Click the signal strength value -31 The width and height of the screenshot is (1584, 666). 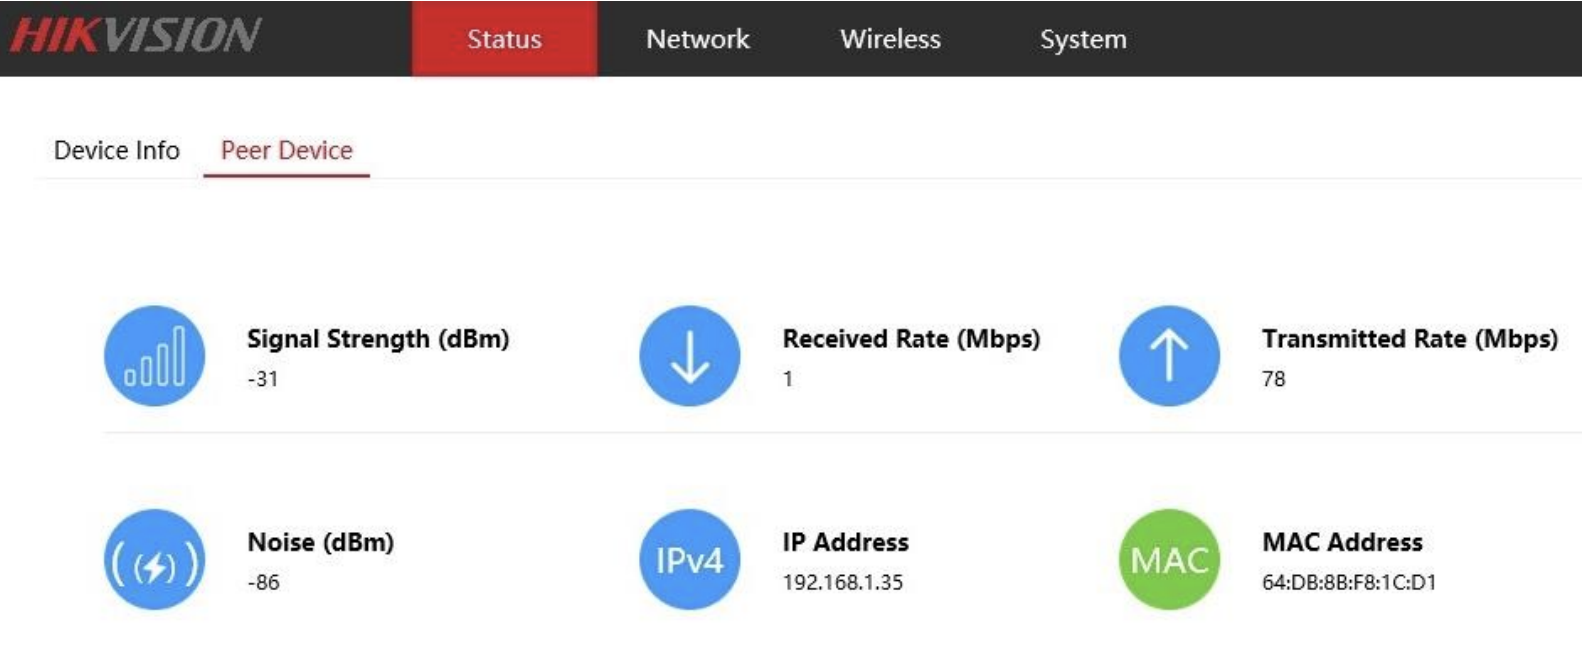click(x=263, y=379)
